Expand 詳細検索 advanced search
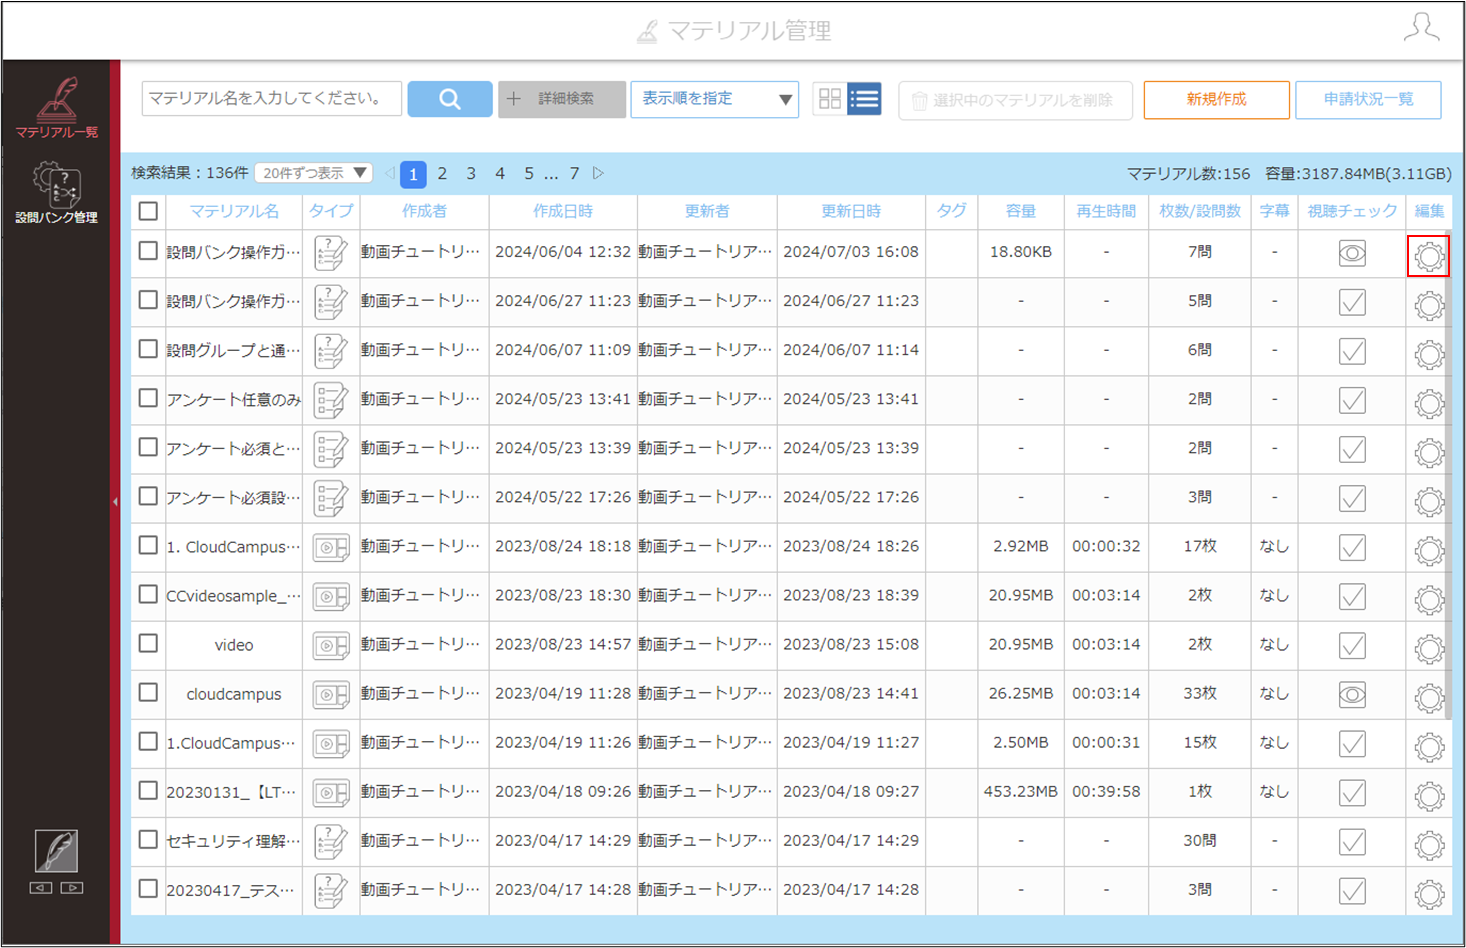Viewport: 1466px width, 948px height. (562, 99)
